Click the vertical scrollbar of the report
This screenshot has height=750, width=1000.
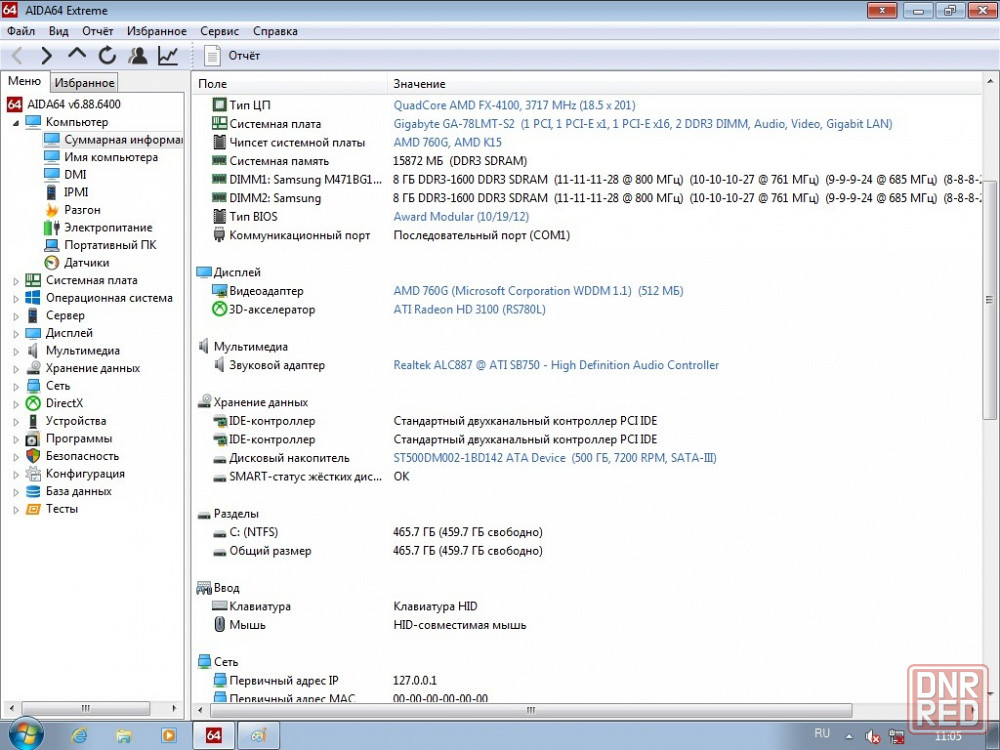click(x=990, y=300)
